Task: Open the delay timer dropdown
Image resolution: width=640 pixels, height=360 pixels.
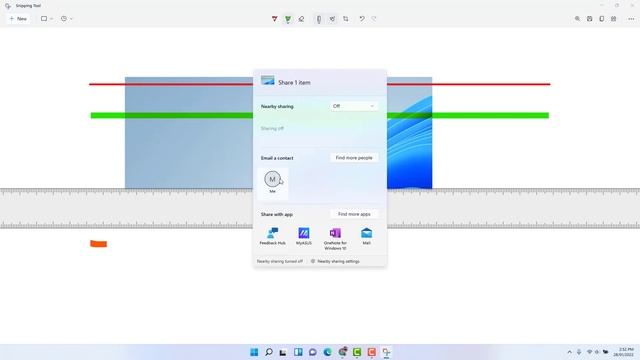Action: [x=67, y=19]
